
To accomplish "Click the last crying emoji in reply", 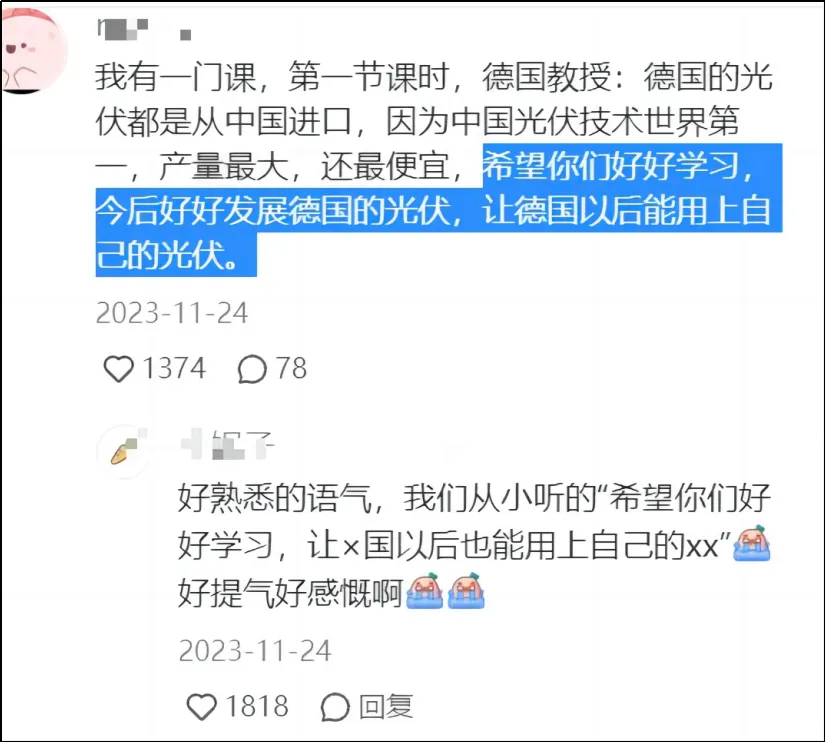I will pos(466,591).
